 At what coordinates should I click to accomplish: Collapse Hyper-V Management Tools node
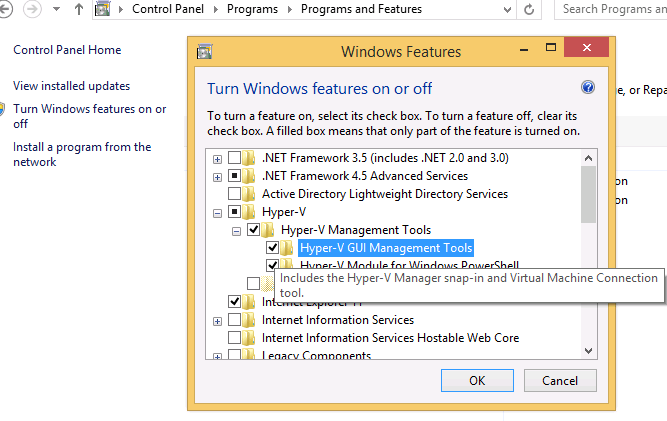click(237, 231)
